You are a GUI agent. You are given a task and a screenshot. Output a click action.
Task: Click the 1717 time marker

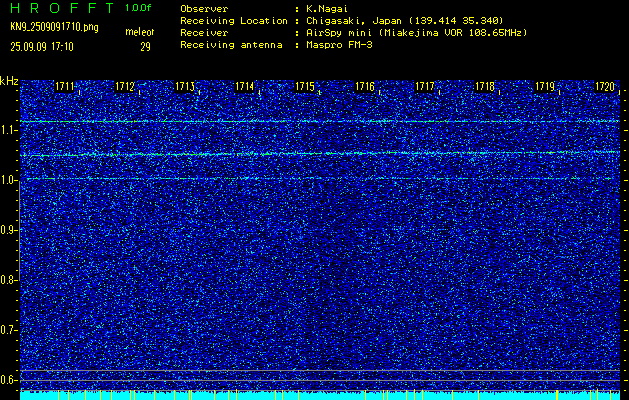tap(425, 86)
